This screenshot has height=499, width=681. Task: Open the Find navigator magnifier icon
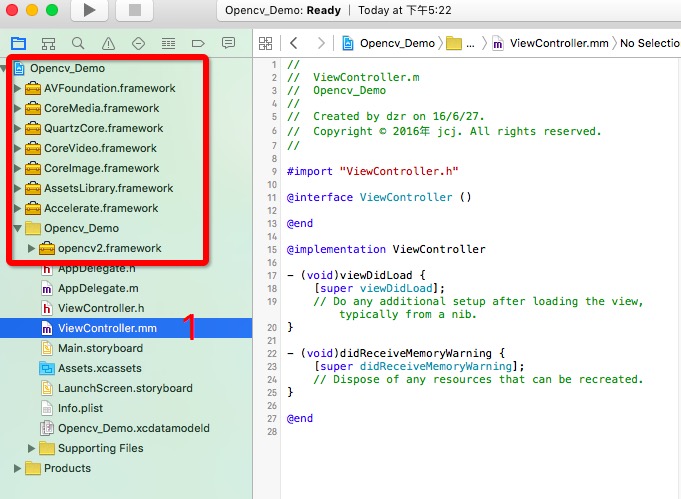(x=78, y=43)
